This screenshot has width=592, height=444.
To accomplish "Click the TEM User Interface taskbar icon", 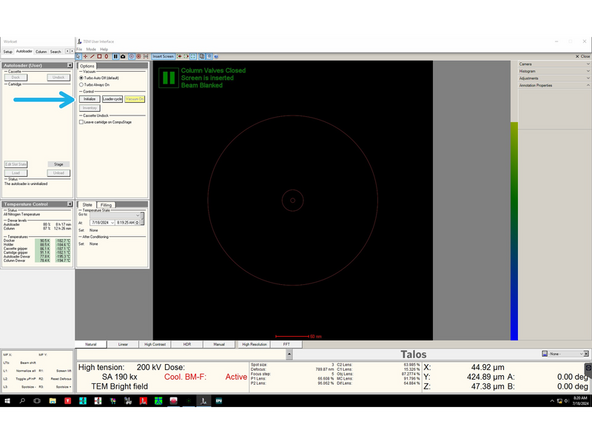I will 204,401.
